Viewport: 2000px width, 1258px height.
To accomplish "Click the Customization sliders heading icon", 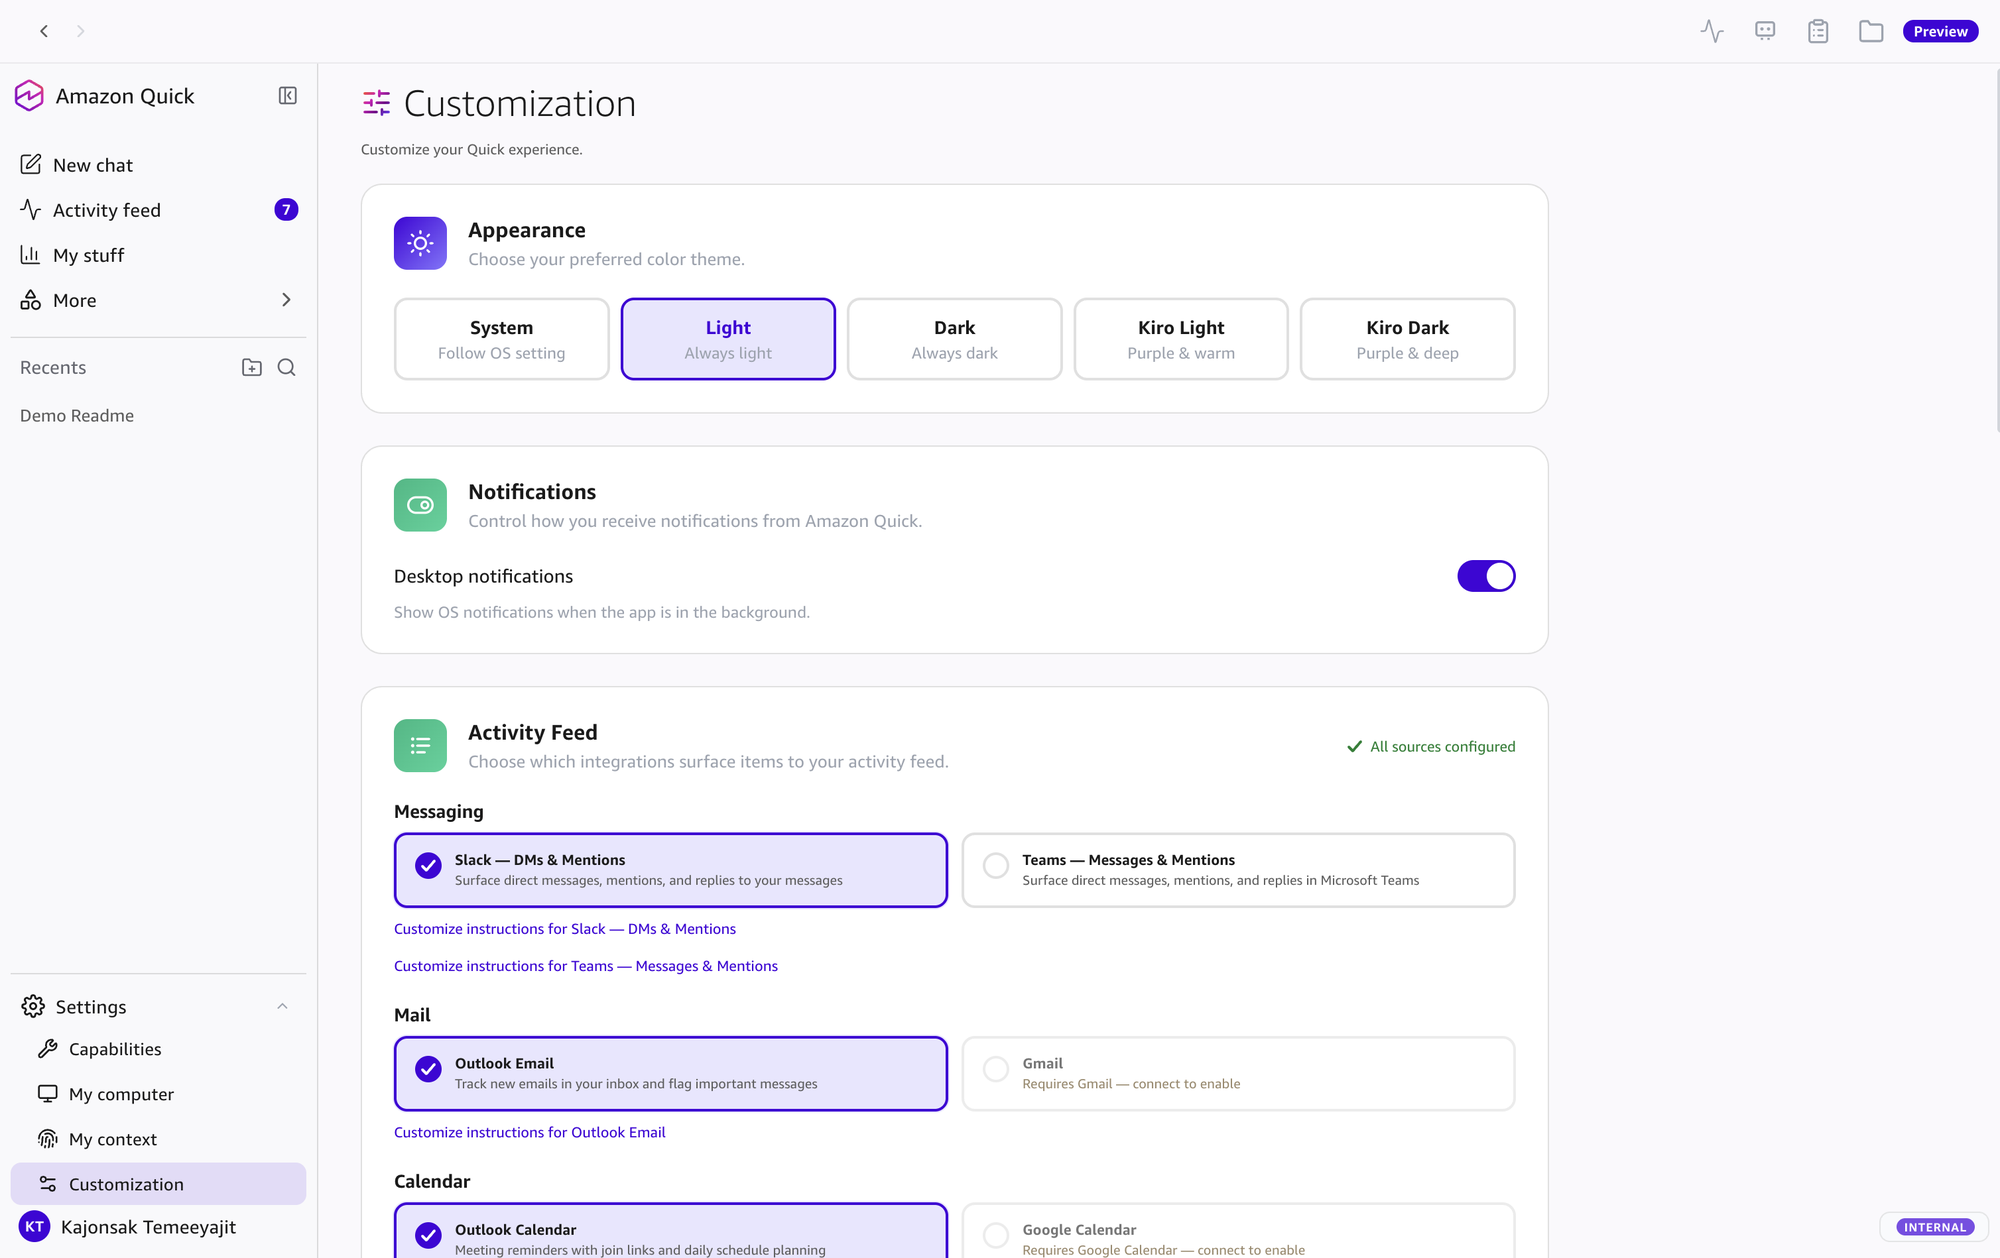I will pos(377,103).
